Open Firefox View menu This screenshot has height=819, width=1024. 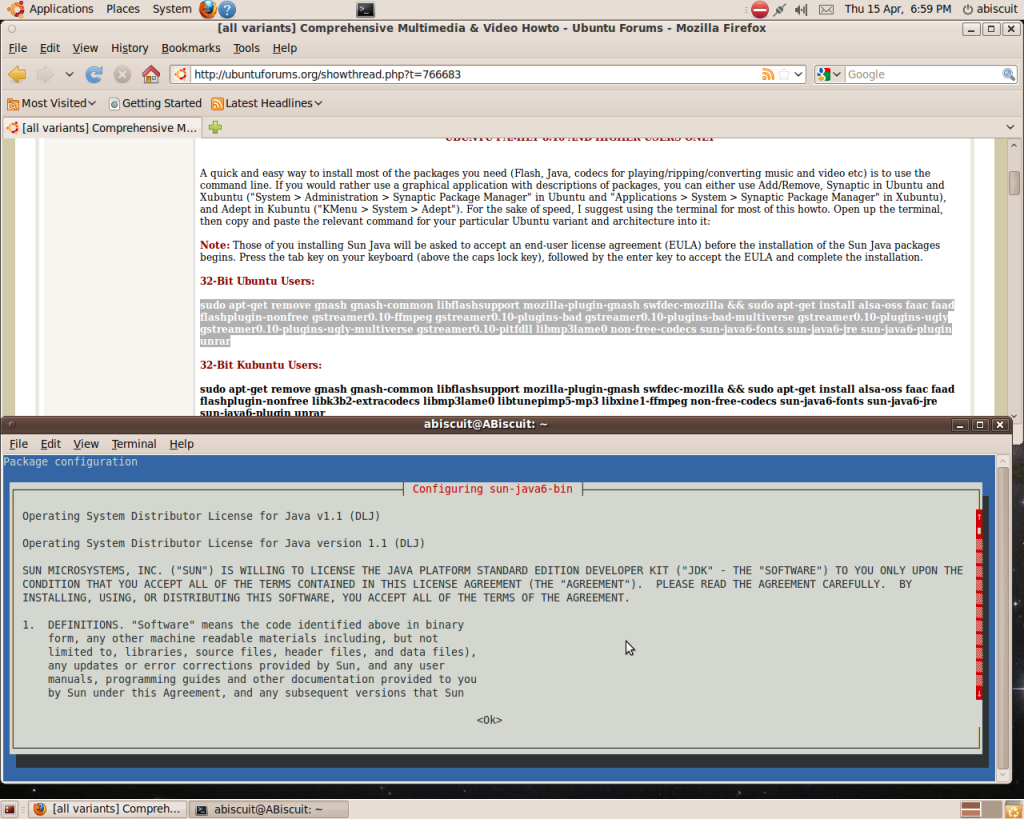pos(85,48)
